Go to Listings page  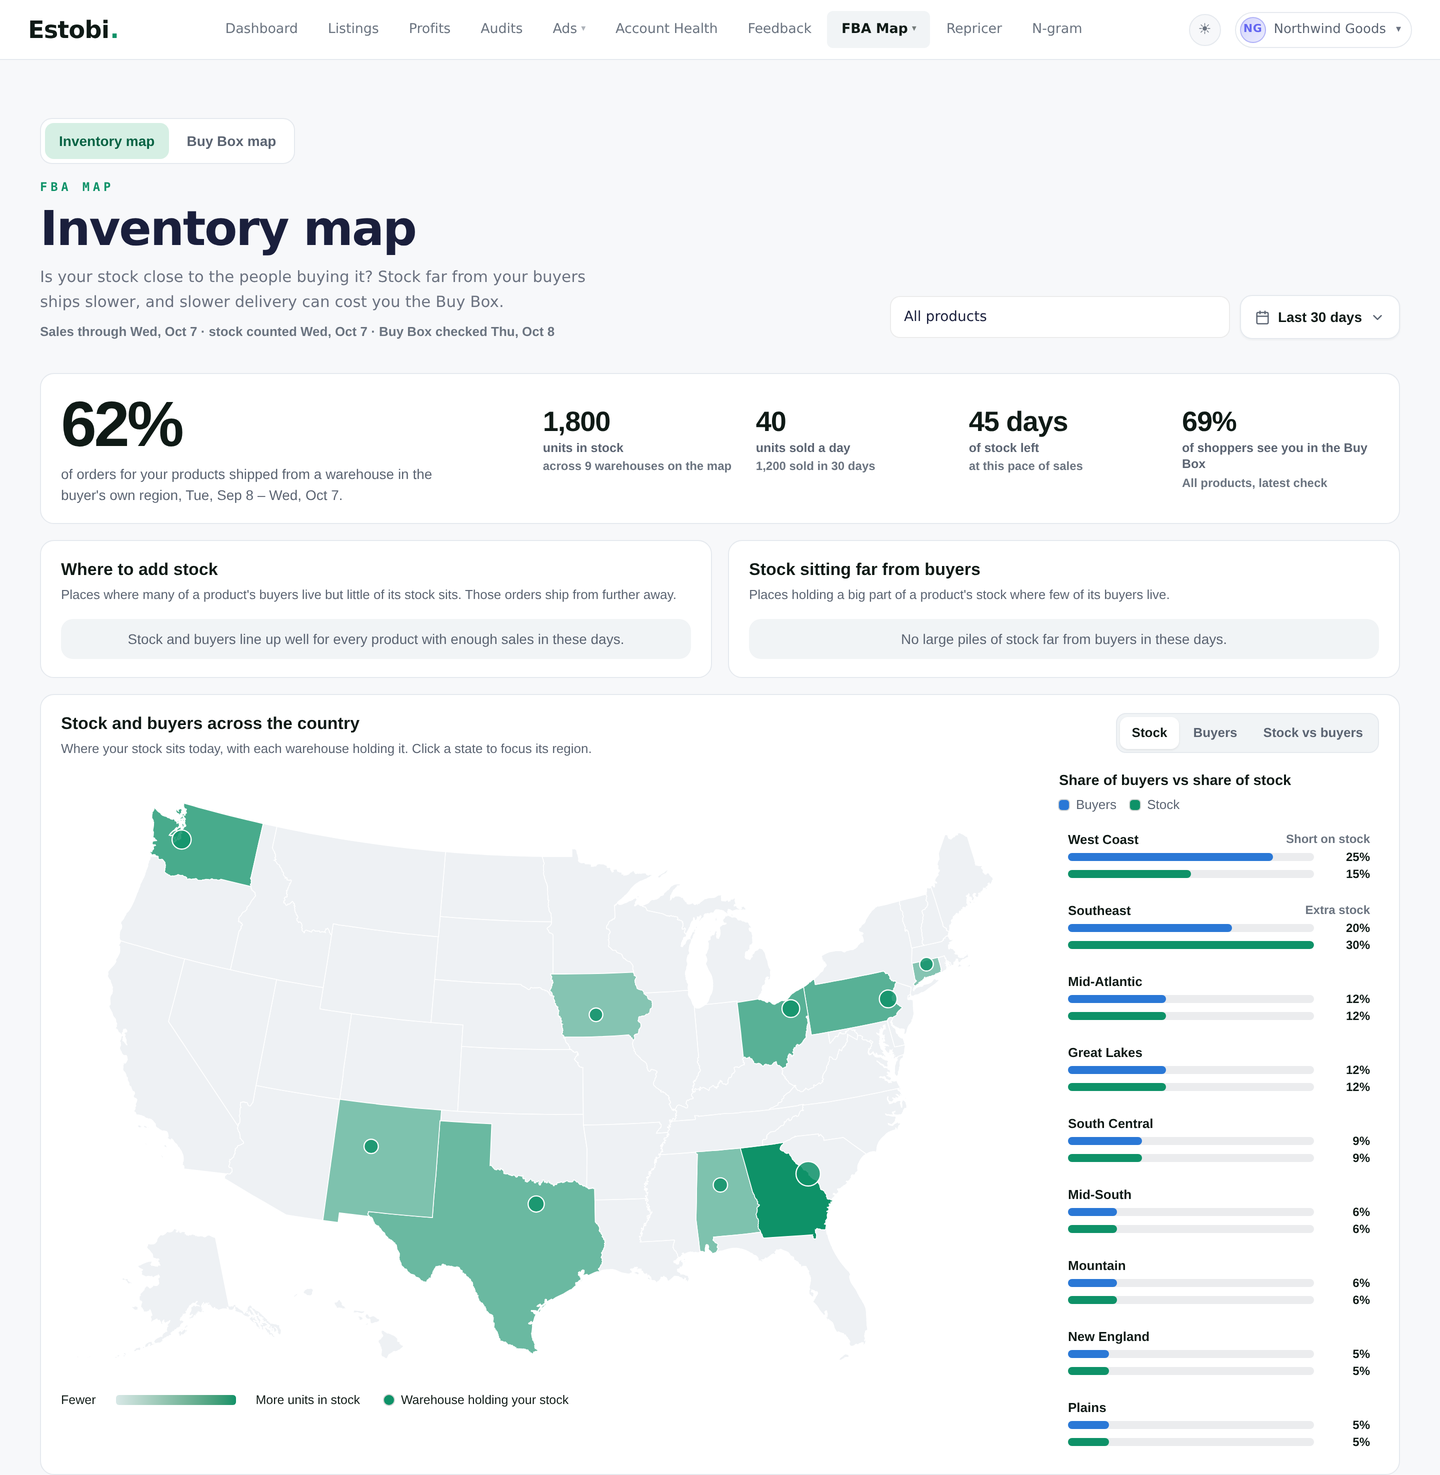(x=353, y=29)
